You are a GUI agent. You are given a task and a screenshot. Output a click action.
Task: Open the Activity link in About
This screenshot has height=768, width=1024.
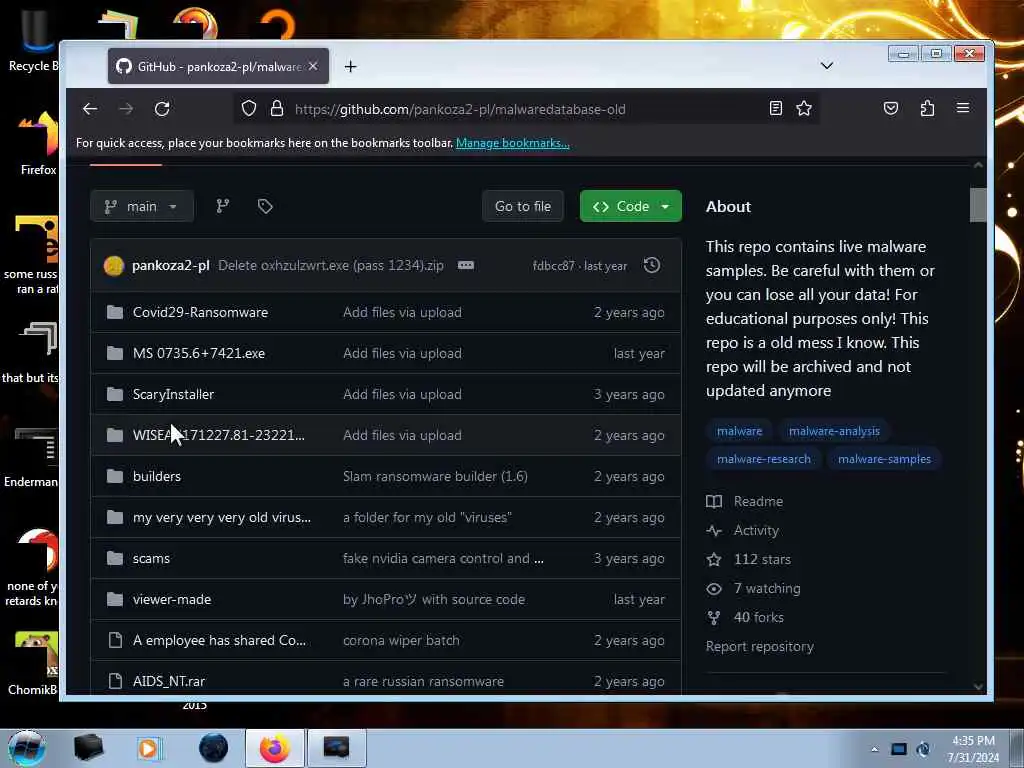(x=743, y=530)
